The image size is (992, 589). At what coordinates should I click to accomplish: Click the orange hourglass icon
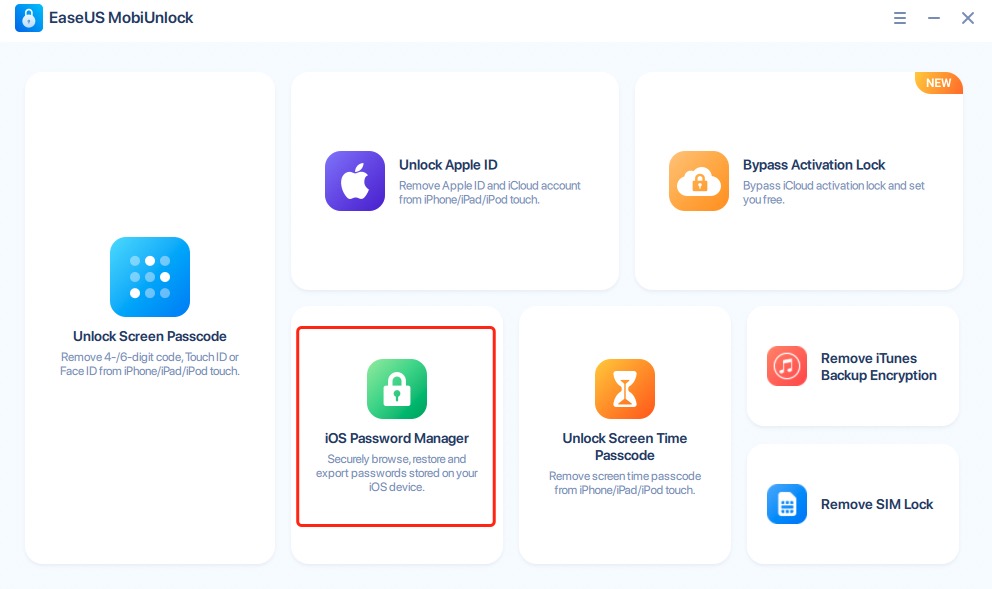(x=625, y=388)
